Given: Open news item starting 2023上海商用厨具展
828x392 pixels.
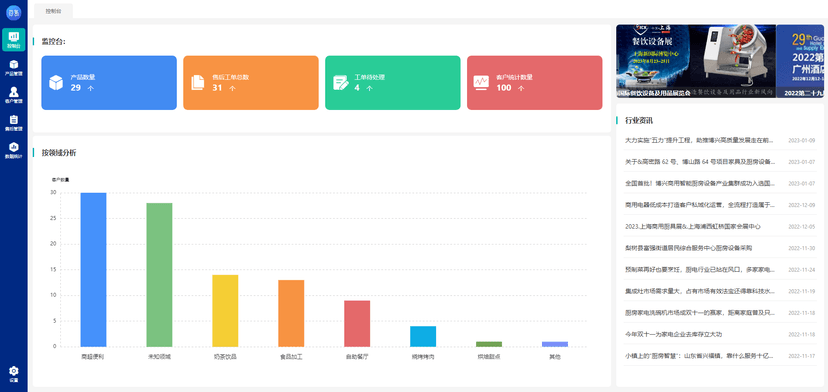Looking at the screenshot, I should [x=693, y=226].
